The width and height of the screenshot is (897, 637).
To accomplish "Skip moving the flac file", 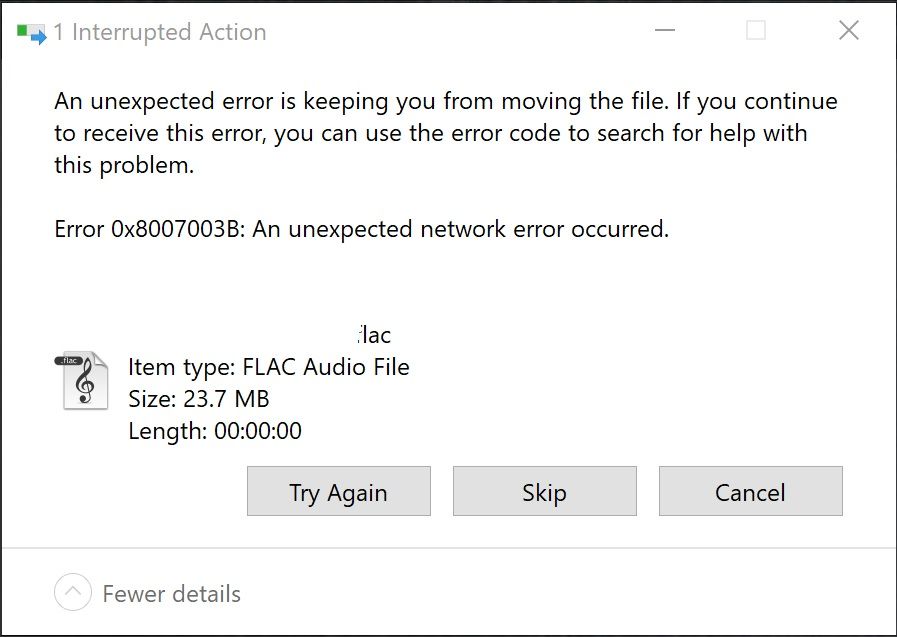I will pyautogui.click(x=544, y=491).
